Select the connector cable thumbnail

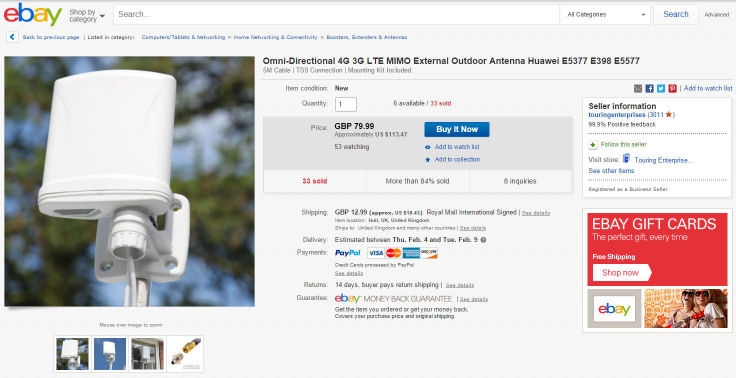[185, 354]
